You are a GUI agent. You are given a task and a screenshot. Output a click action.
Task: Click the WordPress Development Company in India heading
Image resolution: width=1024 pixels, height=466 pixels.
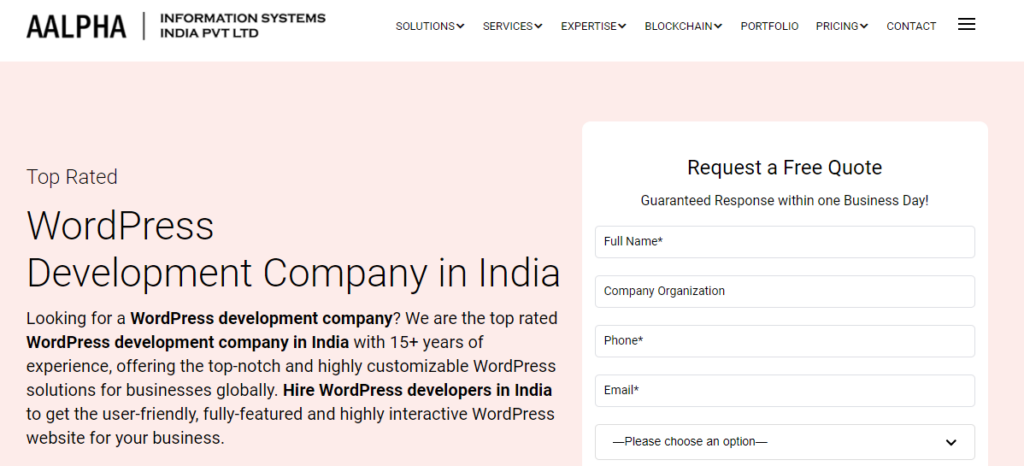click(x=292, y=249)
